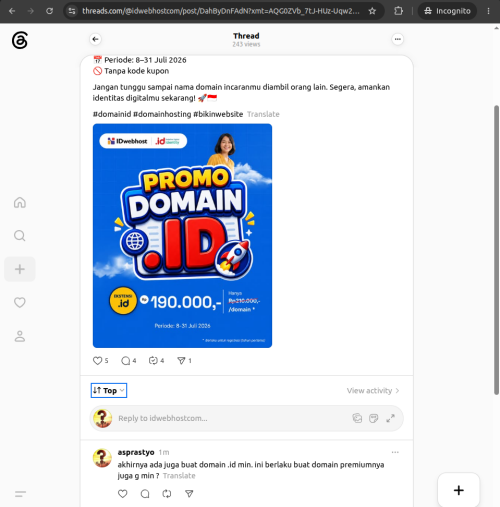Open asprastyo username link

[x=136, y=452]
